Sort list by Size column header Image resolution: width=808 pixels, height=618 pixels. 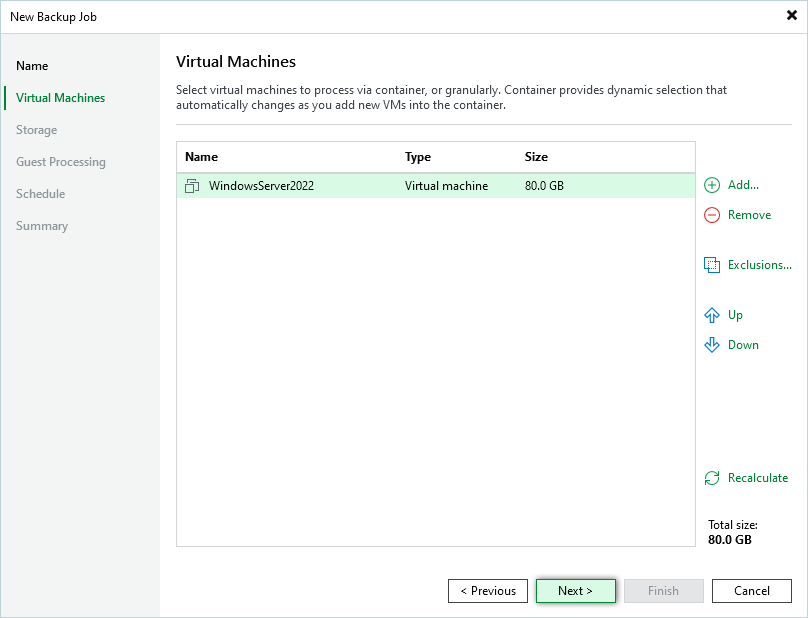point(536,157)
